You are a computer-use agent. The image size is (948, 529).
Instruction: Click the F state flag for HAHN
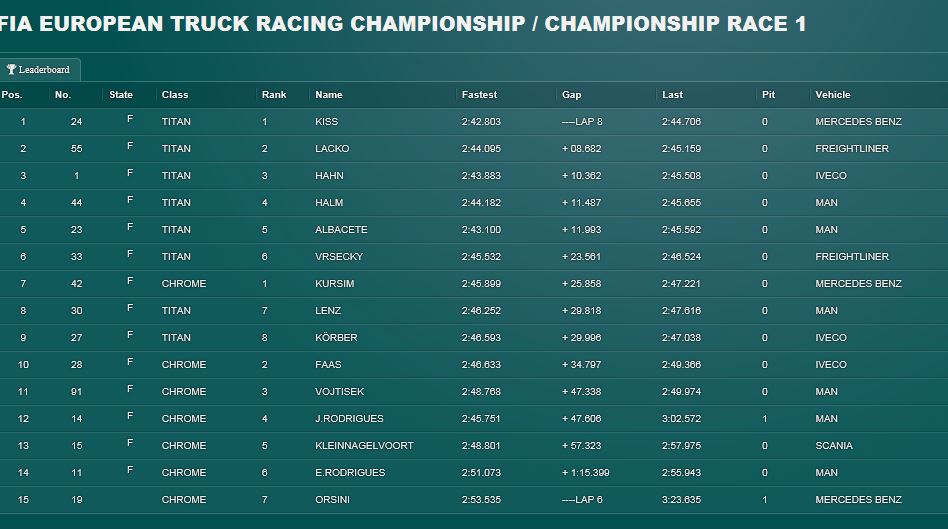(x=130, y=174)
